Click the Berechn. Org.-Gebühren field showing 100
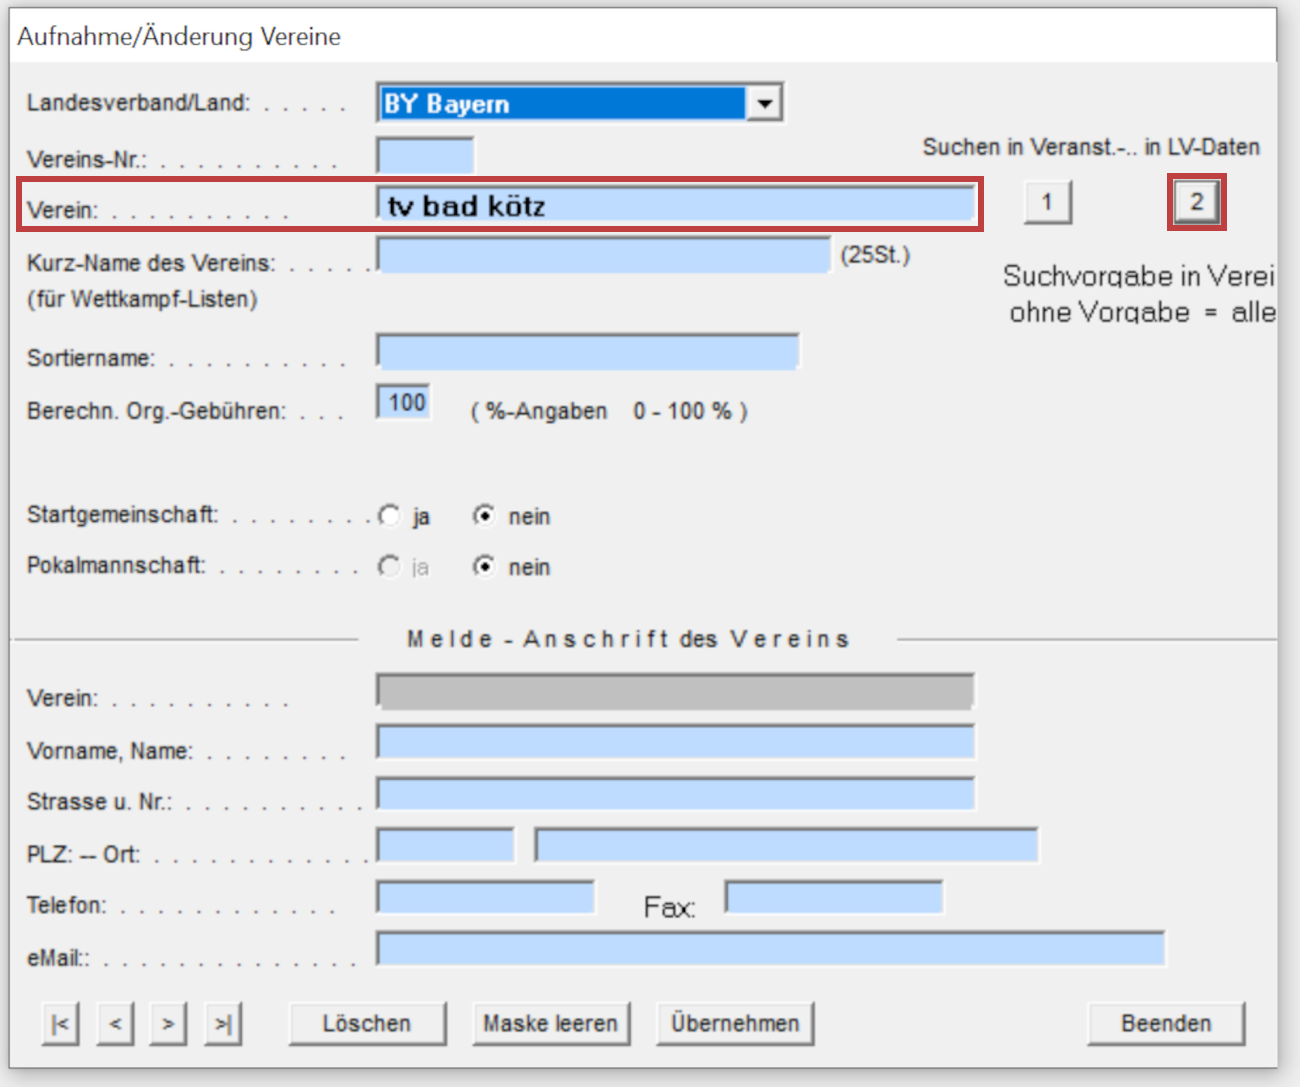Screen dimensions: 1300x1087 pos(404,402)
